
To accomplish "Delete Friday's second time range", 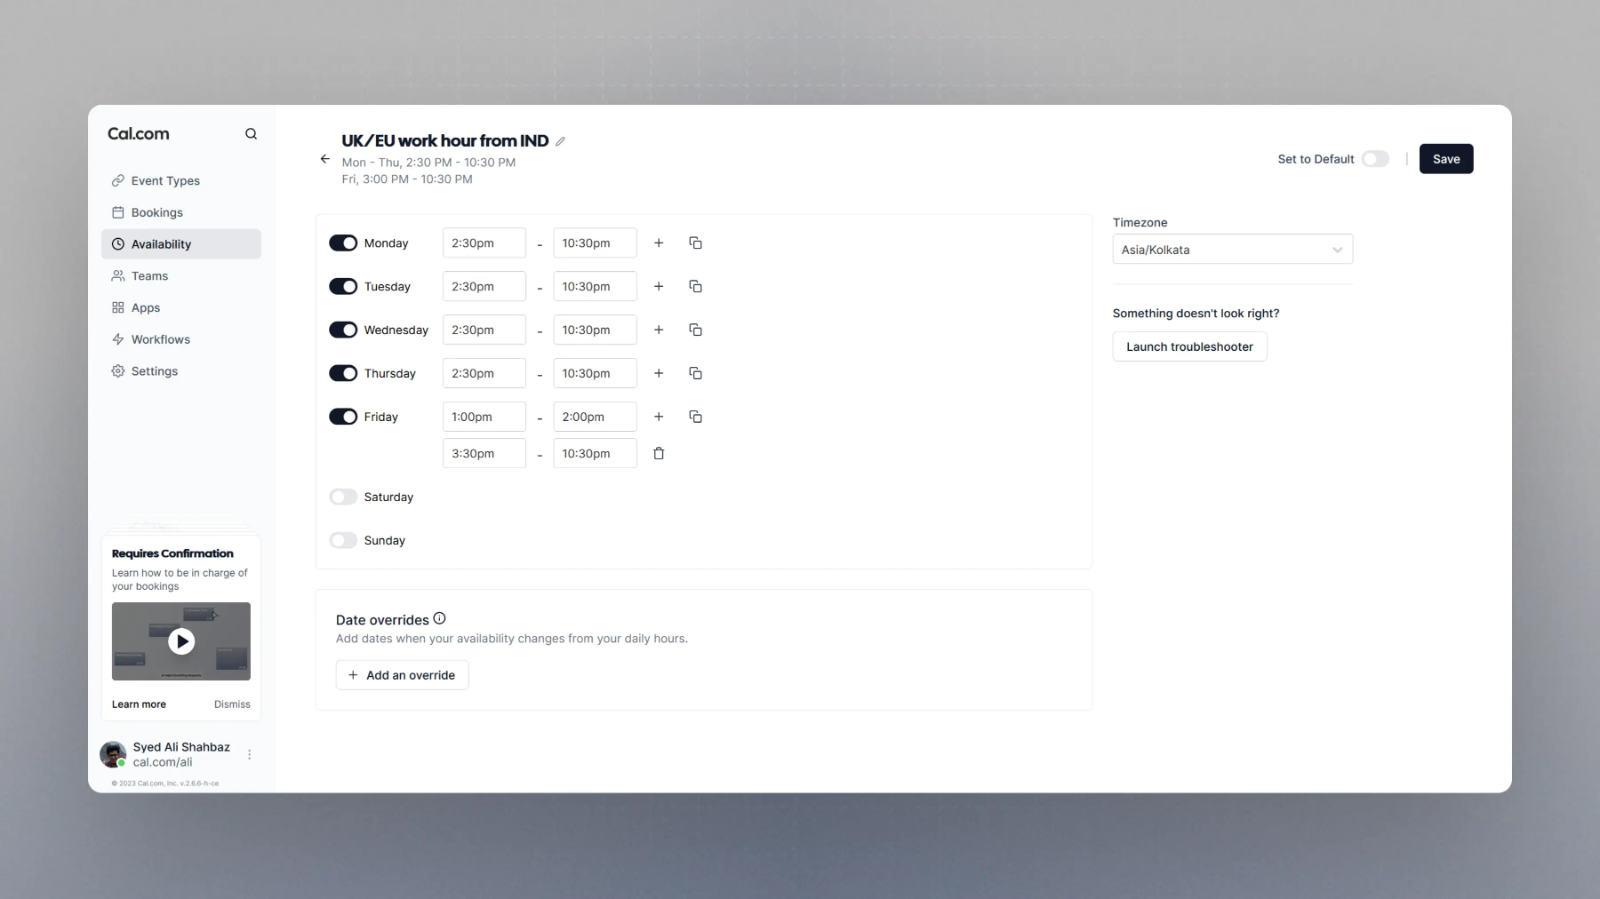I will click(659, 453).
